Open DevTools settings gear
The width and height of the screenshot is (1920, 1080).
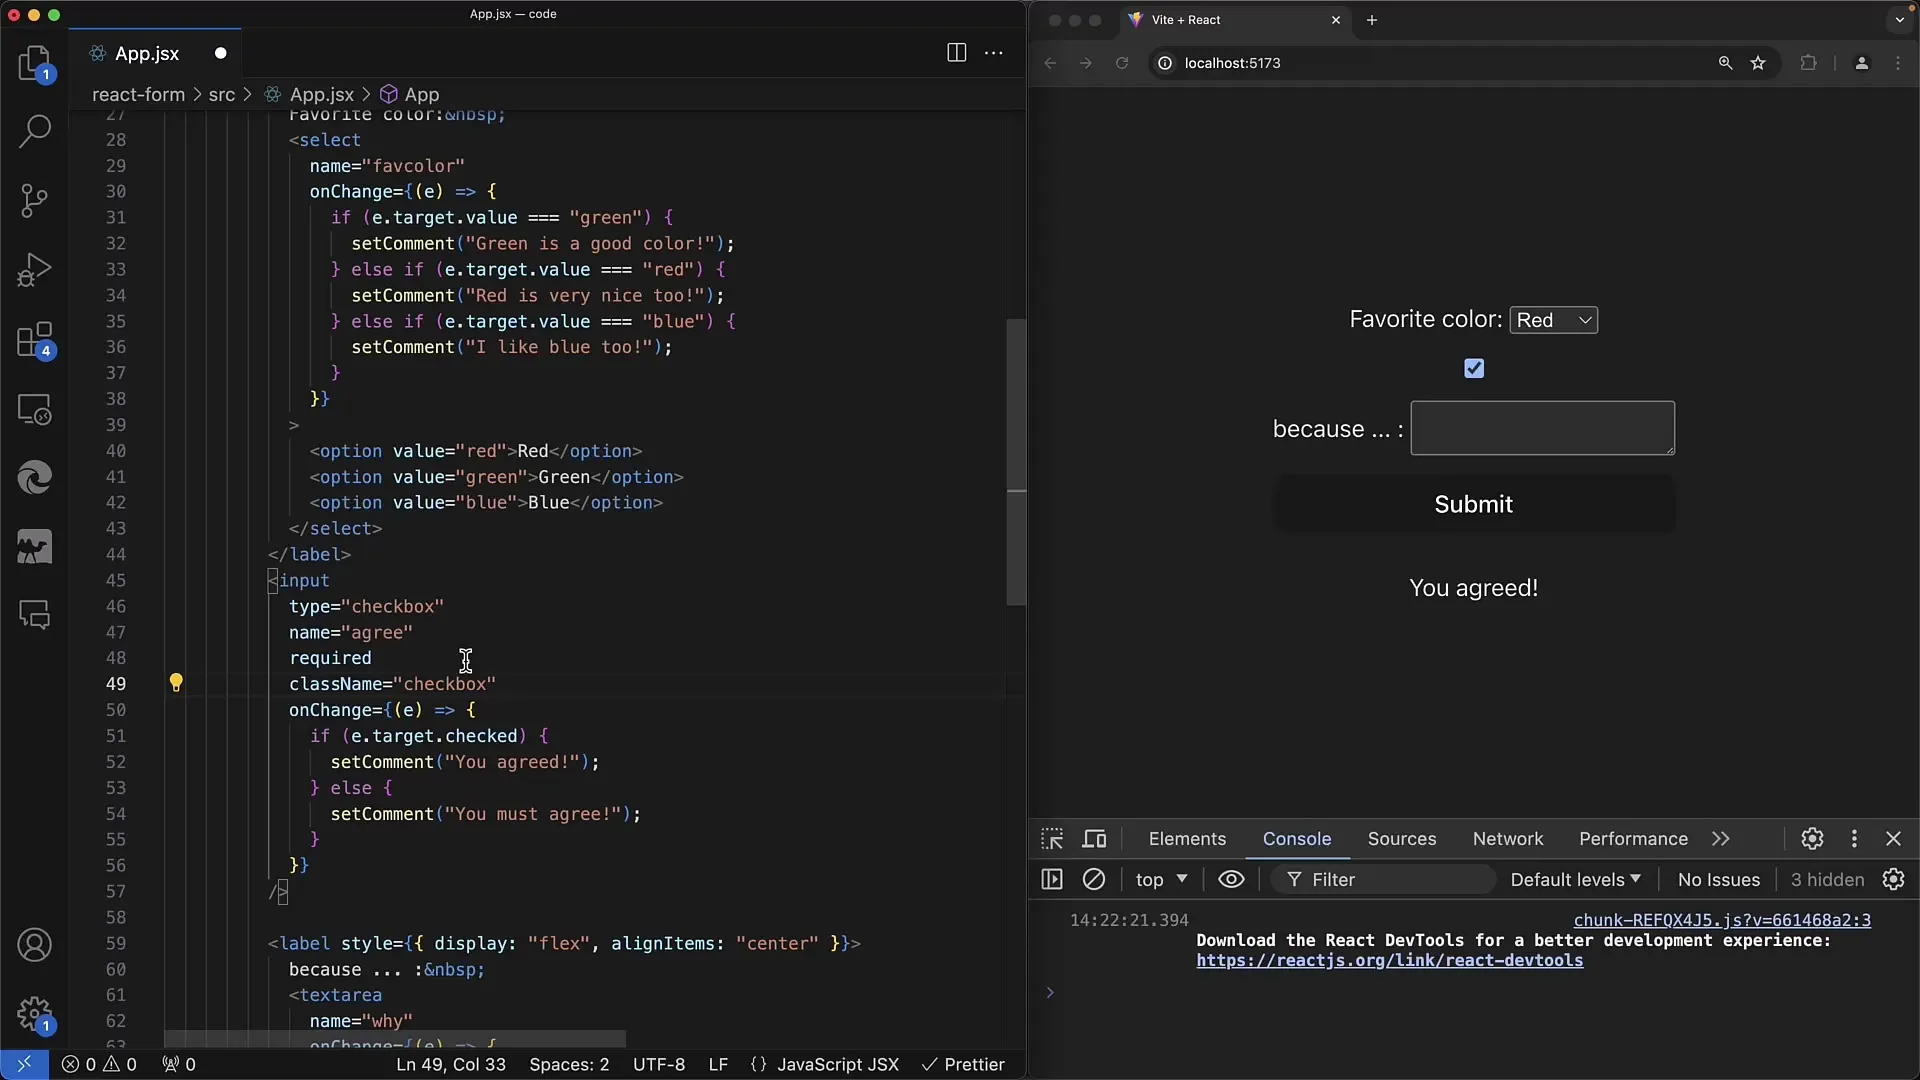1812,839
